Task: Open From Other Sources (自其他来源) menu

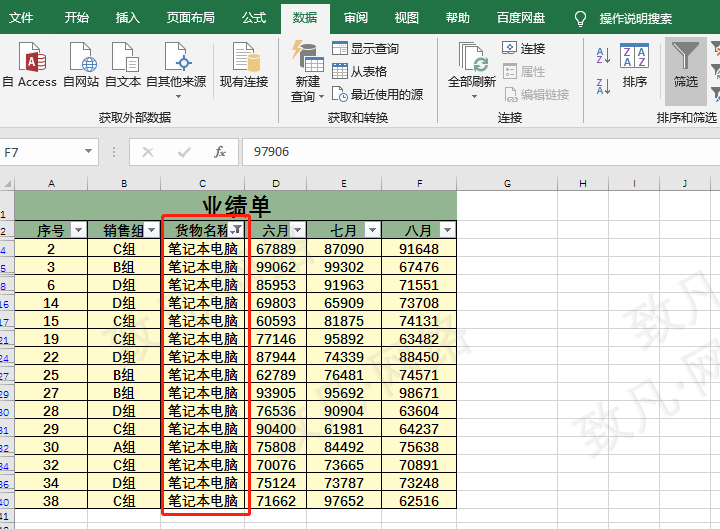Action: [x=176, y=70]
